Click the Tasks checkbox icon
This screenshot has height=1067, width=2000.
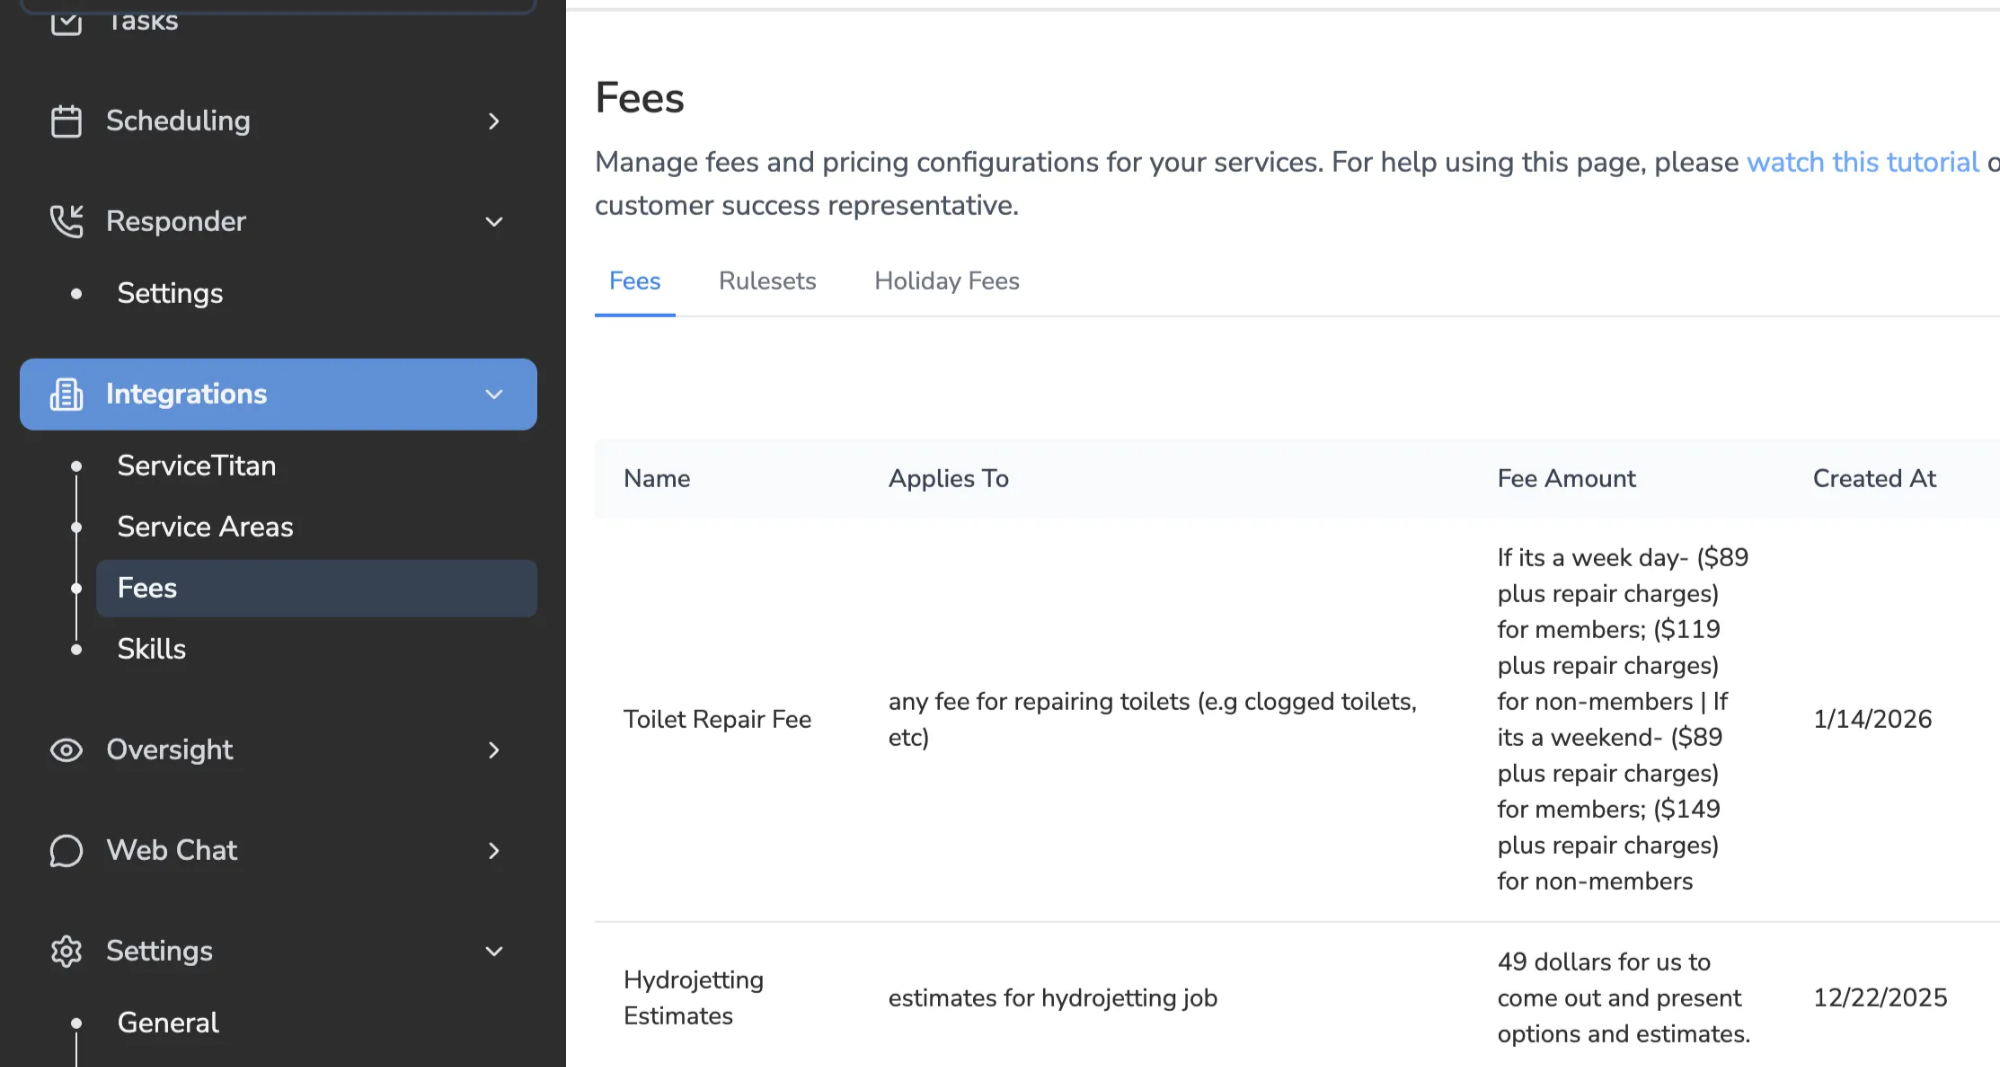[x=66, y=20]
